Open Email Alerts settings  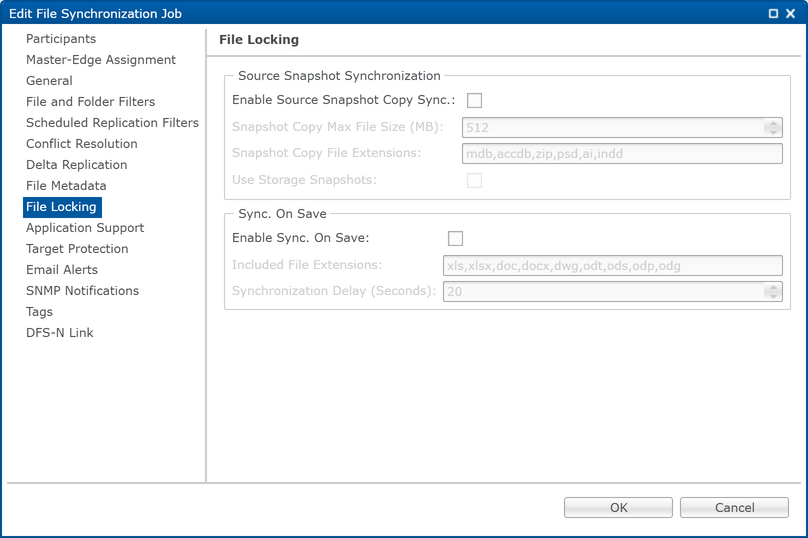[62, 270]
